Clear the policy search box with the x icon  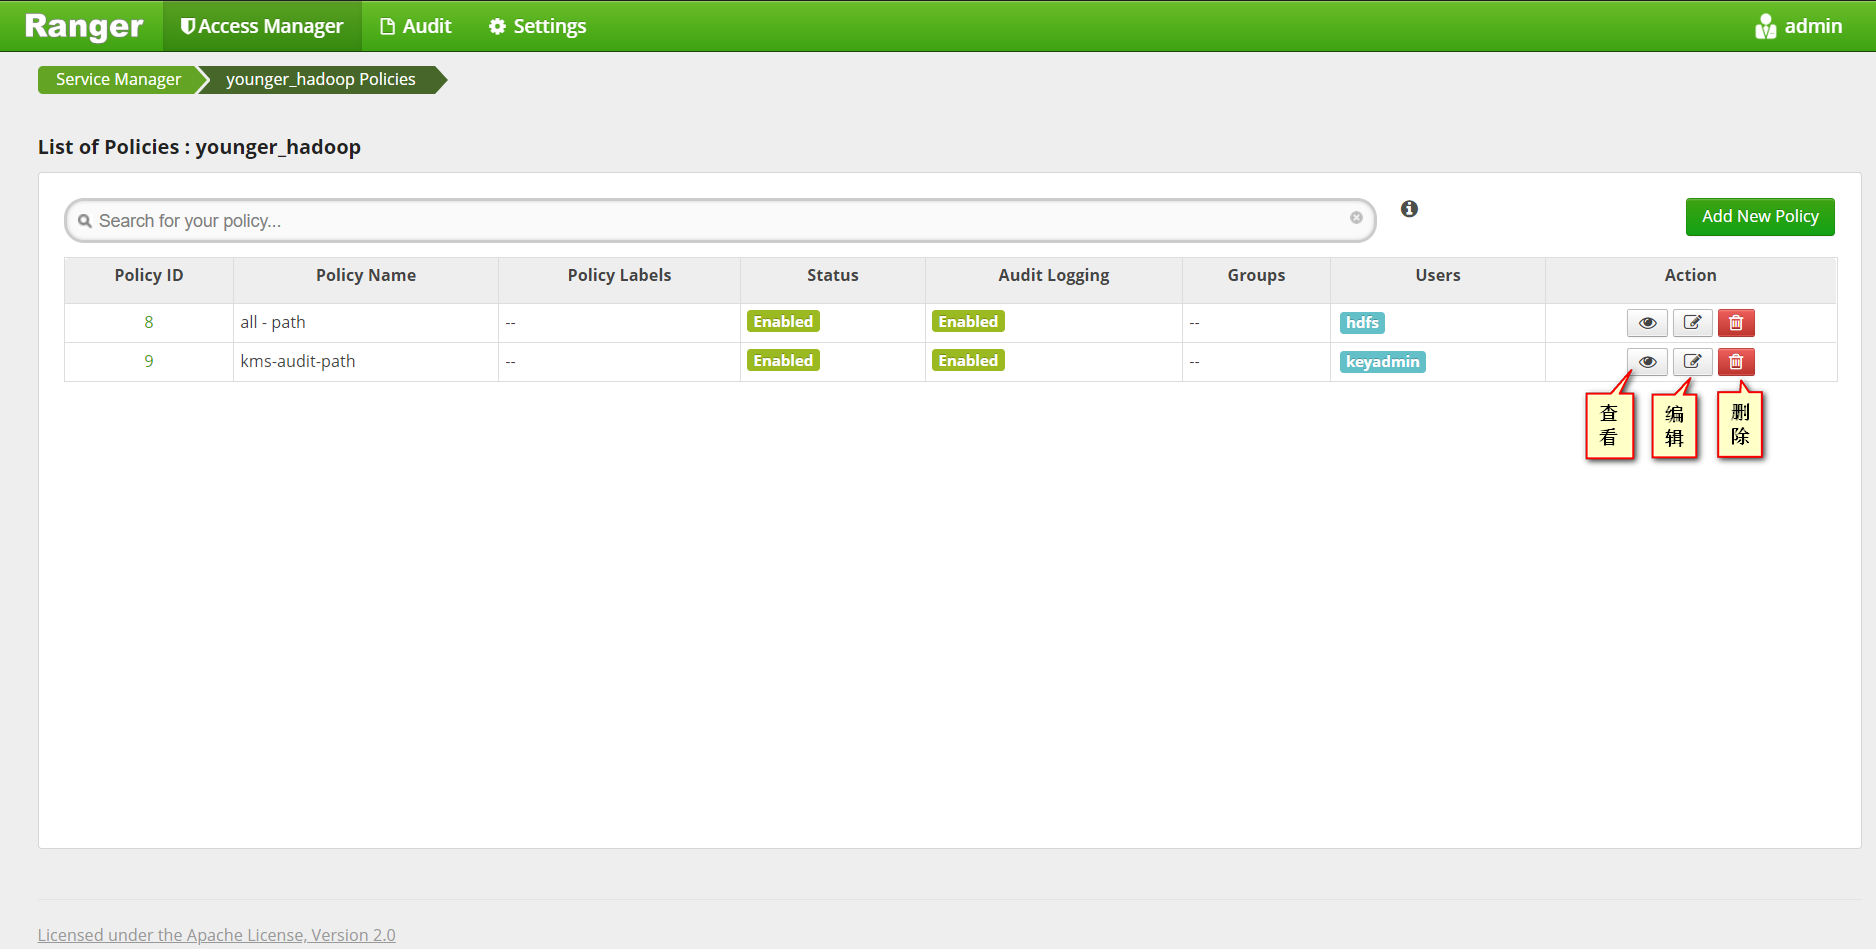tap(1356, 218)
